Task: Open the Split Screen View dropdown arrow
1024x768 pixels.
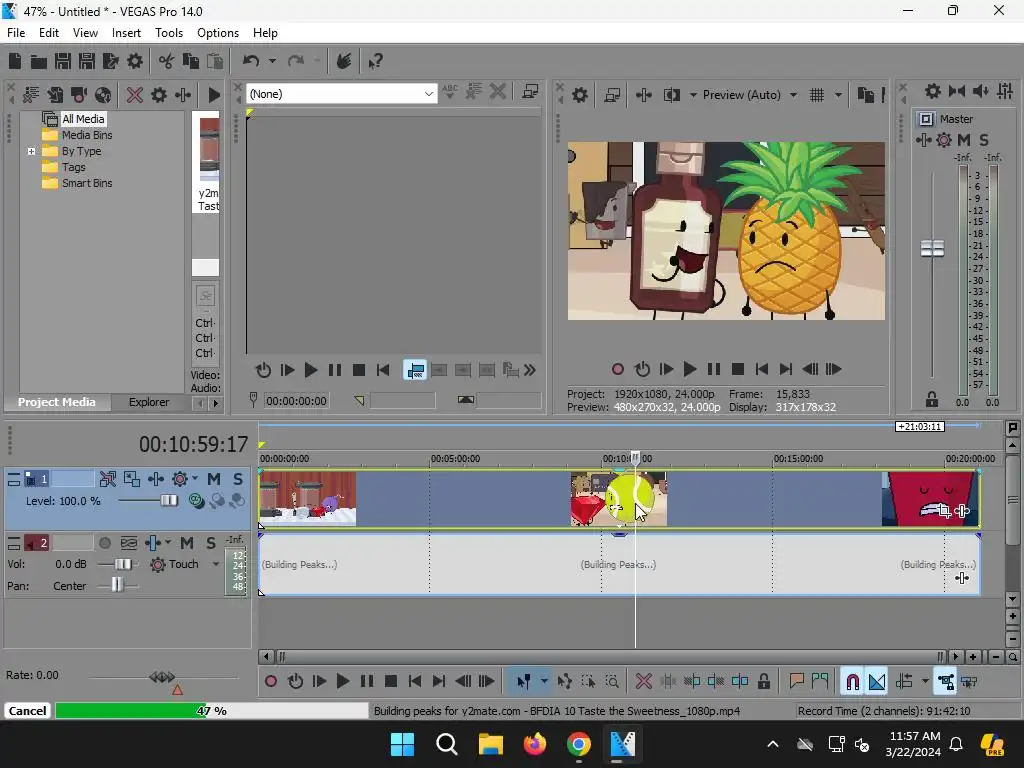Action: (x=693, y=95)
